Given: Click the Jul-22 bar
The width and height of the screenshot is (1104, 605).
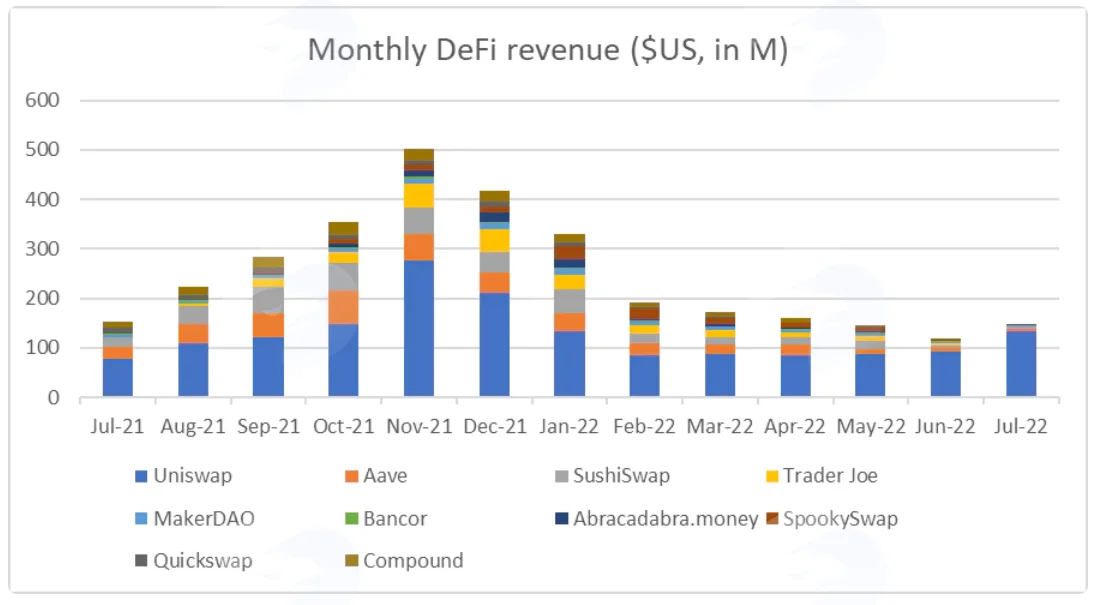Looking at the screenshot, I should pyautogui.click(x=1021, y=361).
